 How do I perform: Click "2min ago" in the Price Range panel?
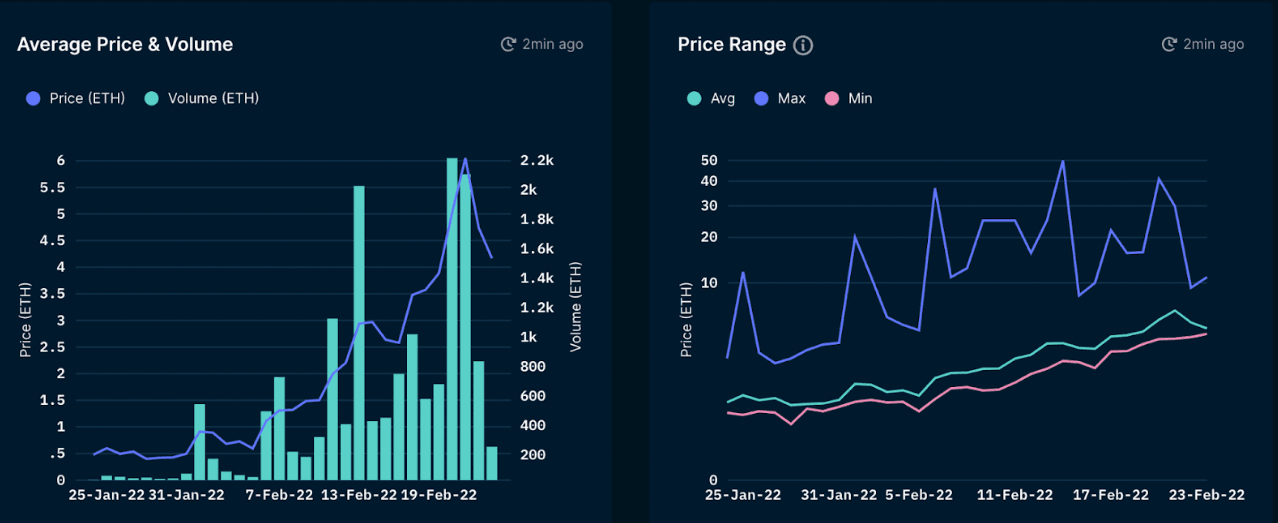pyautogui.click(x=1214, y=44)
